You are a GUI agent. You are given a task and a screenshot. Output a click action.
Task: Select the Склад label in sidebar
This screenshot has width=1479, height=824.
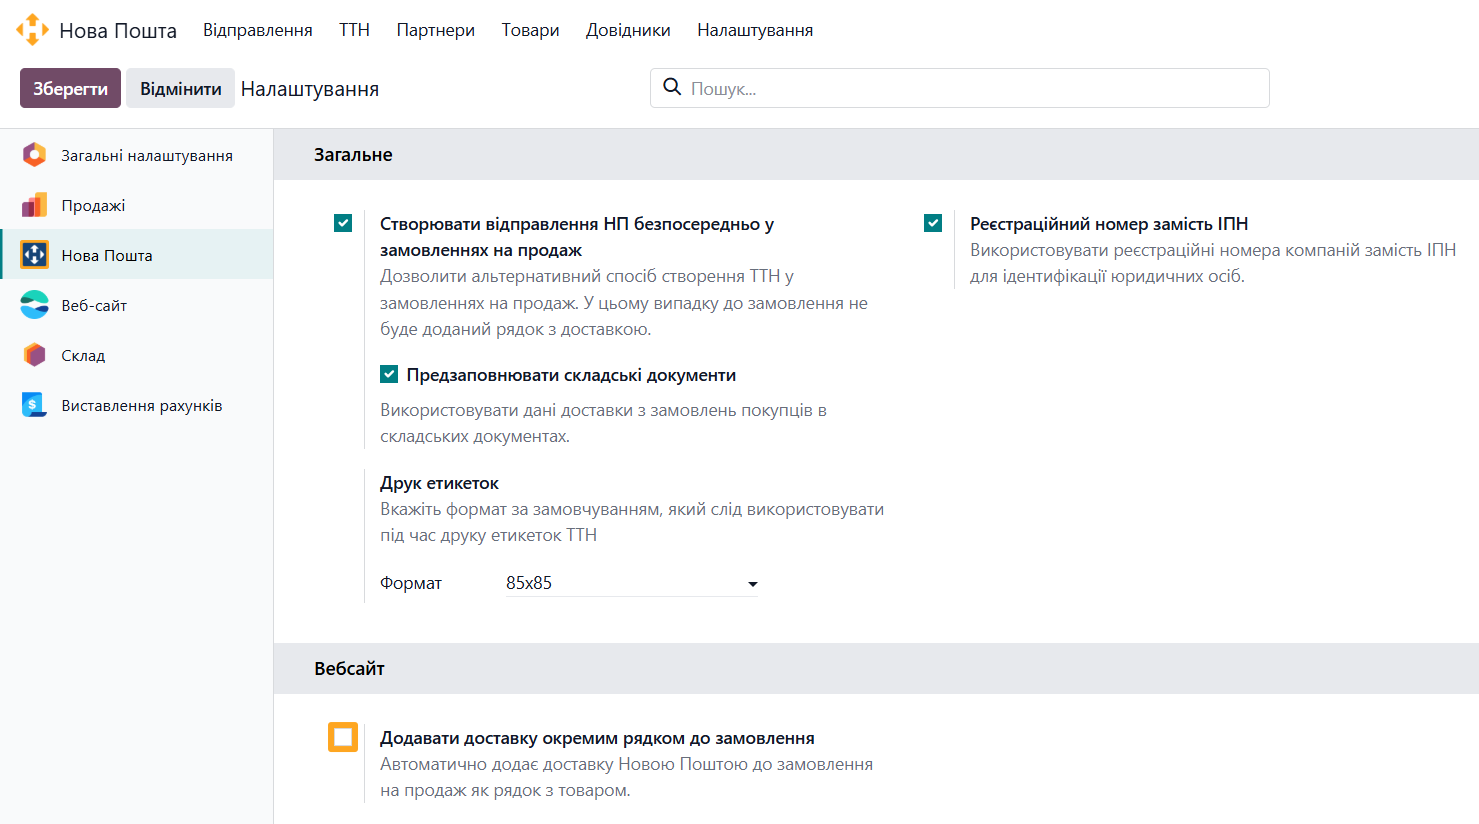(x=83, y=356)
